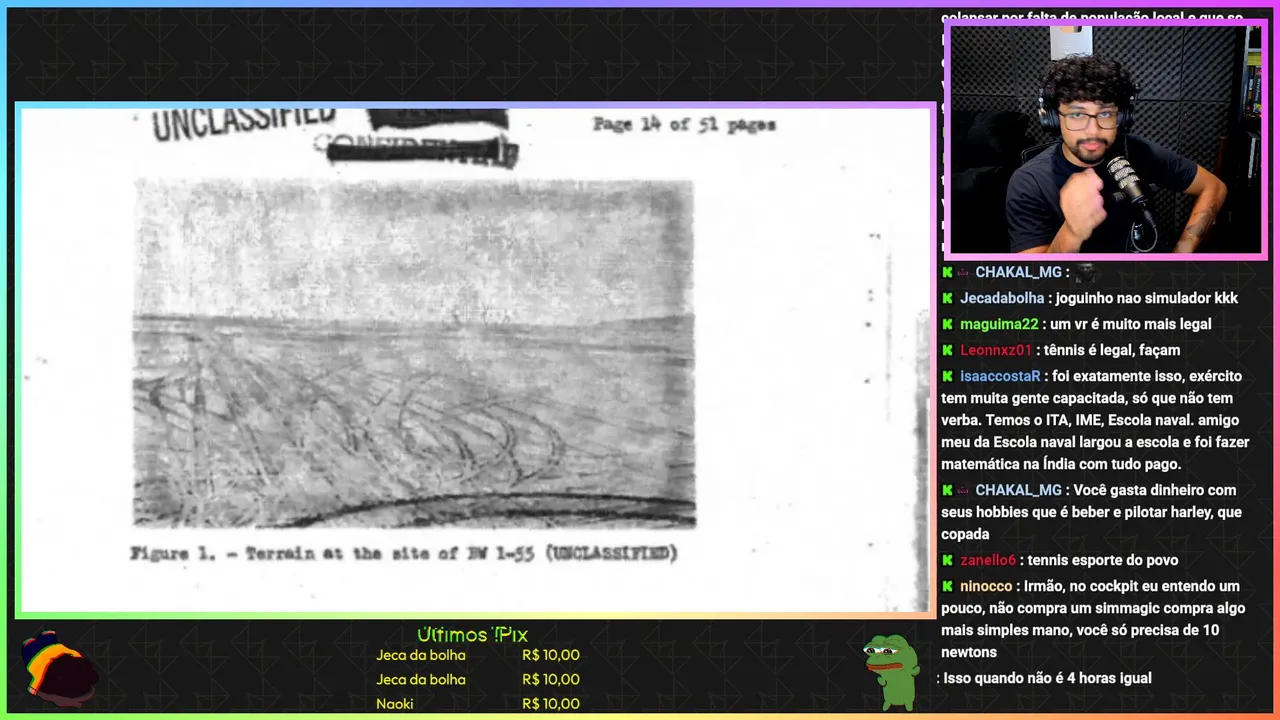
Task: Click the "Últimos !Pix" heading
Action: (472, 635)
